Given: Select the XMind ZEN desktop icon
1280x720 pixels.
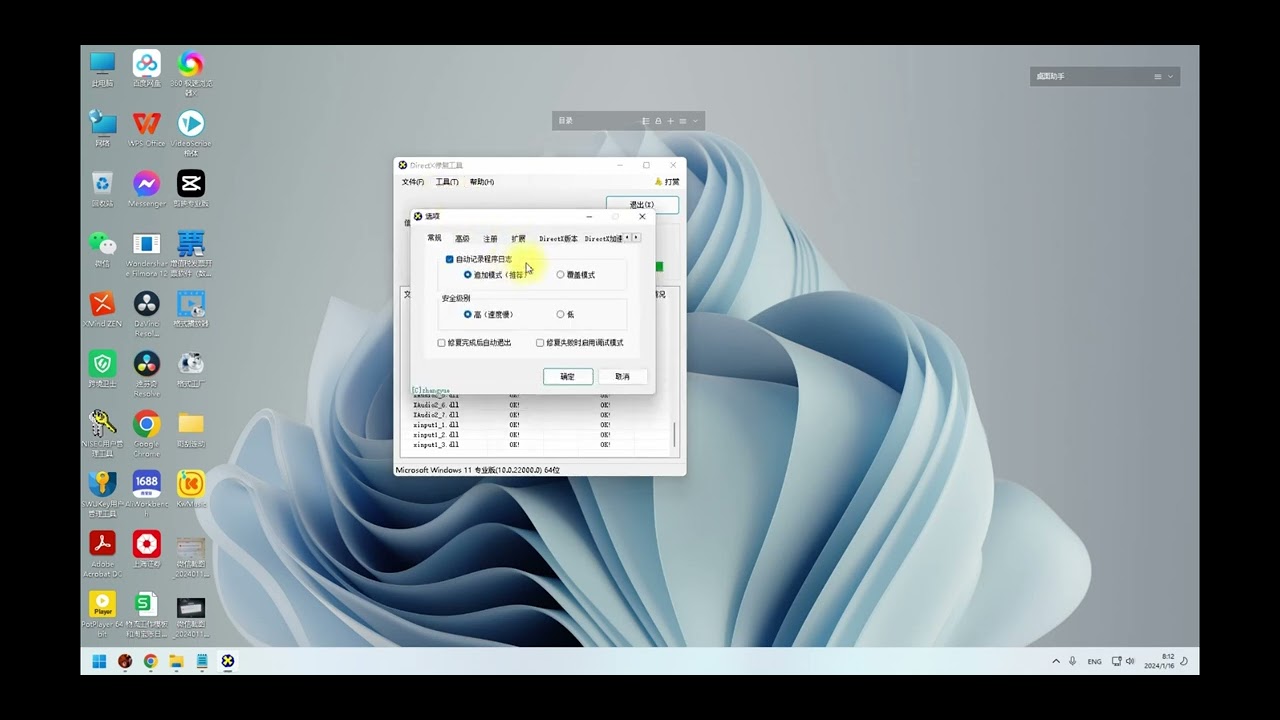Looking at the screenshot, I should pos(102,308).
